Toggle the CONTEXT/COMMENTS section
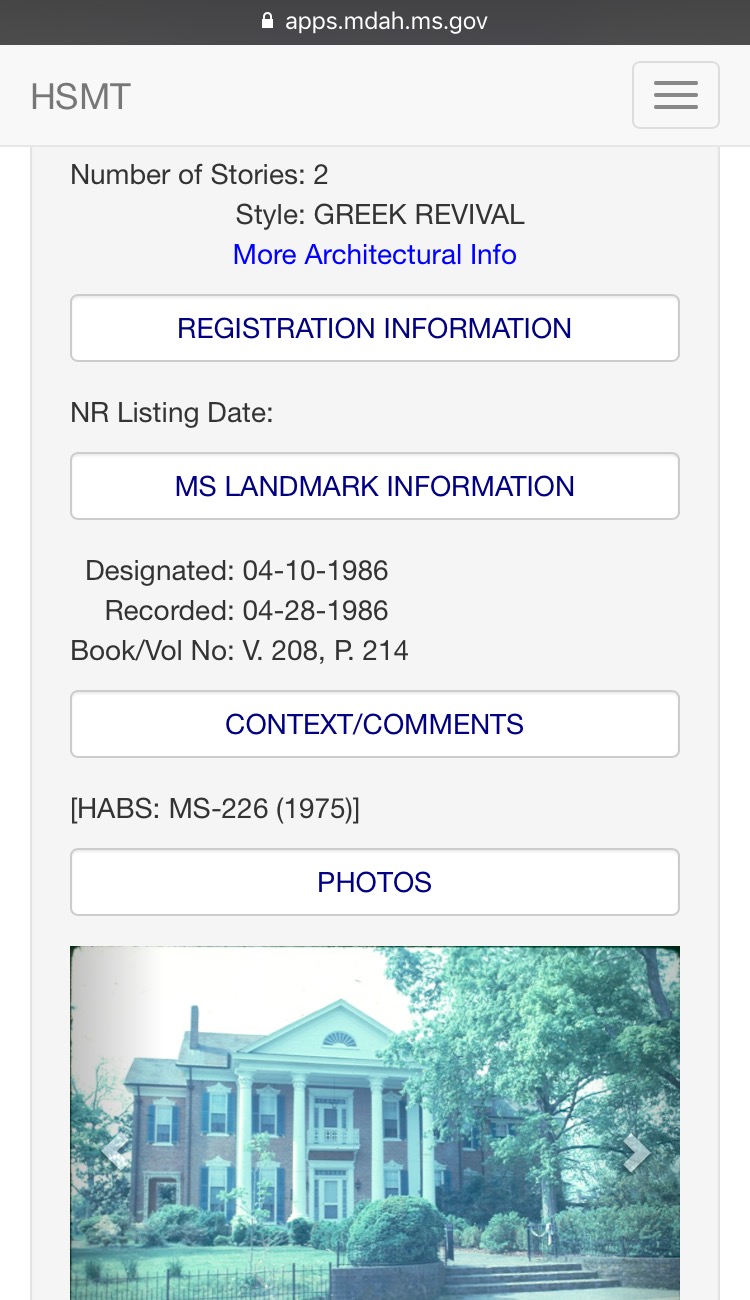The image size is (750, 1300). (x=374, y=724)
